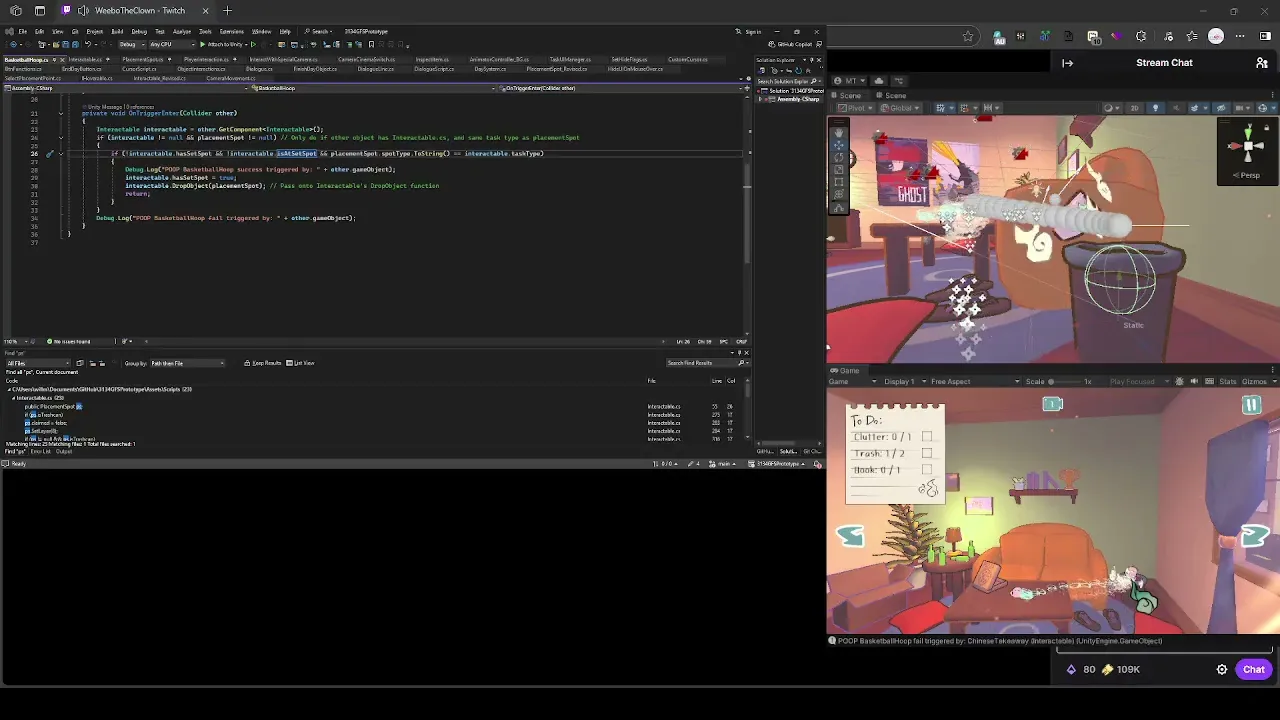Screen dimensions: 1280x720
Task: Collapse the Interactable.cs results node
Action: pyautogui.click(x=14, y=398)
